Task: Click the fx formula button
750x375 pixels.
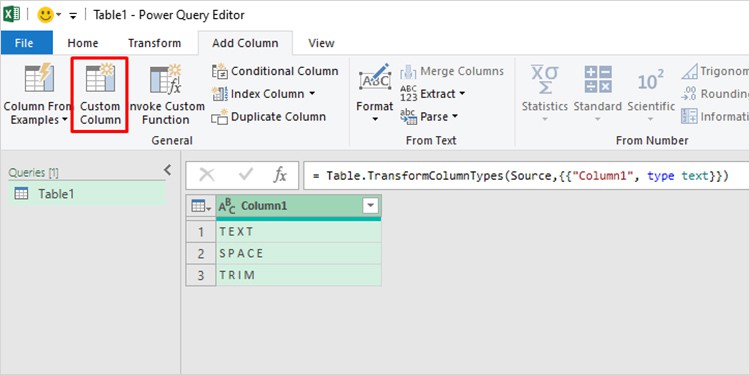Action: 280,176
